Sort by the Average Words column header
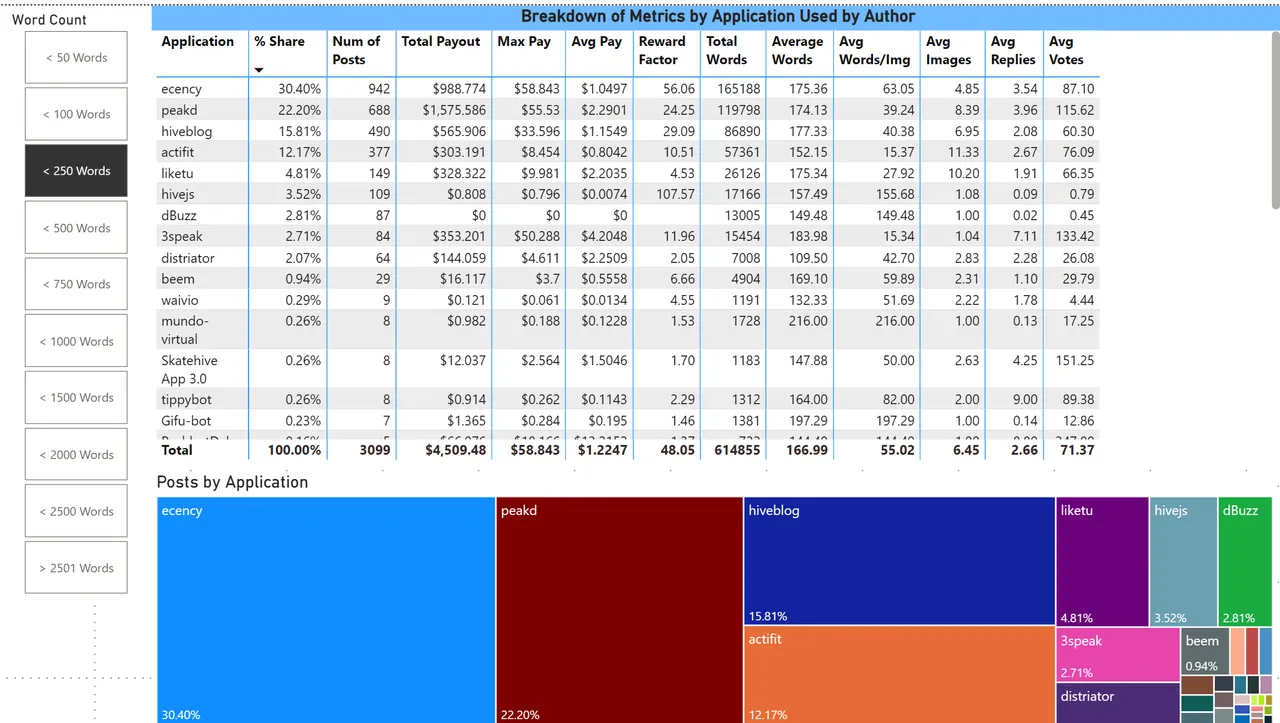This screenshot has width=1280, height=723. click(797, 50)
